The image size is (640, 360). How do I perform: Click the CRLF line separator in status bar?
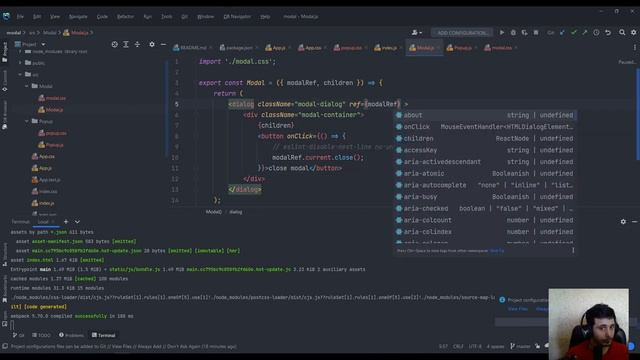(458, 347)
